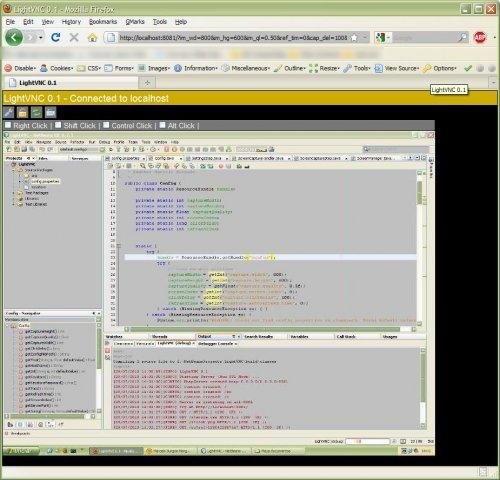This screenshot has height=480, width=500.
Task: Click the Google search engine icon
Action: click(x=381, y=38)
